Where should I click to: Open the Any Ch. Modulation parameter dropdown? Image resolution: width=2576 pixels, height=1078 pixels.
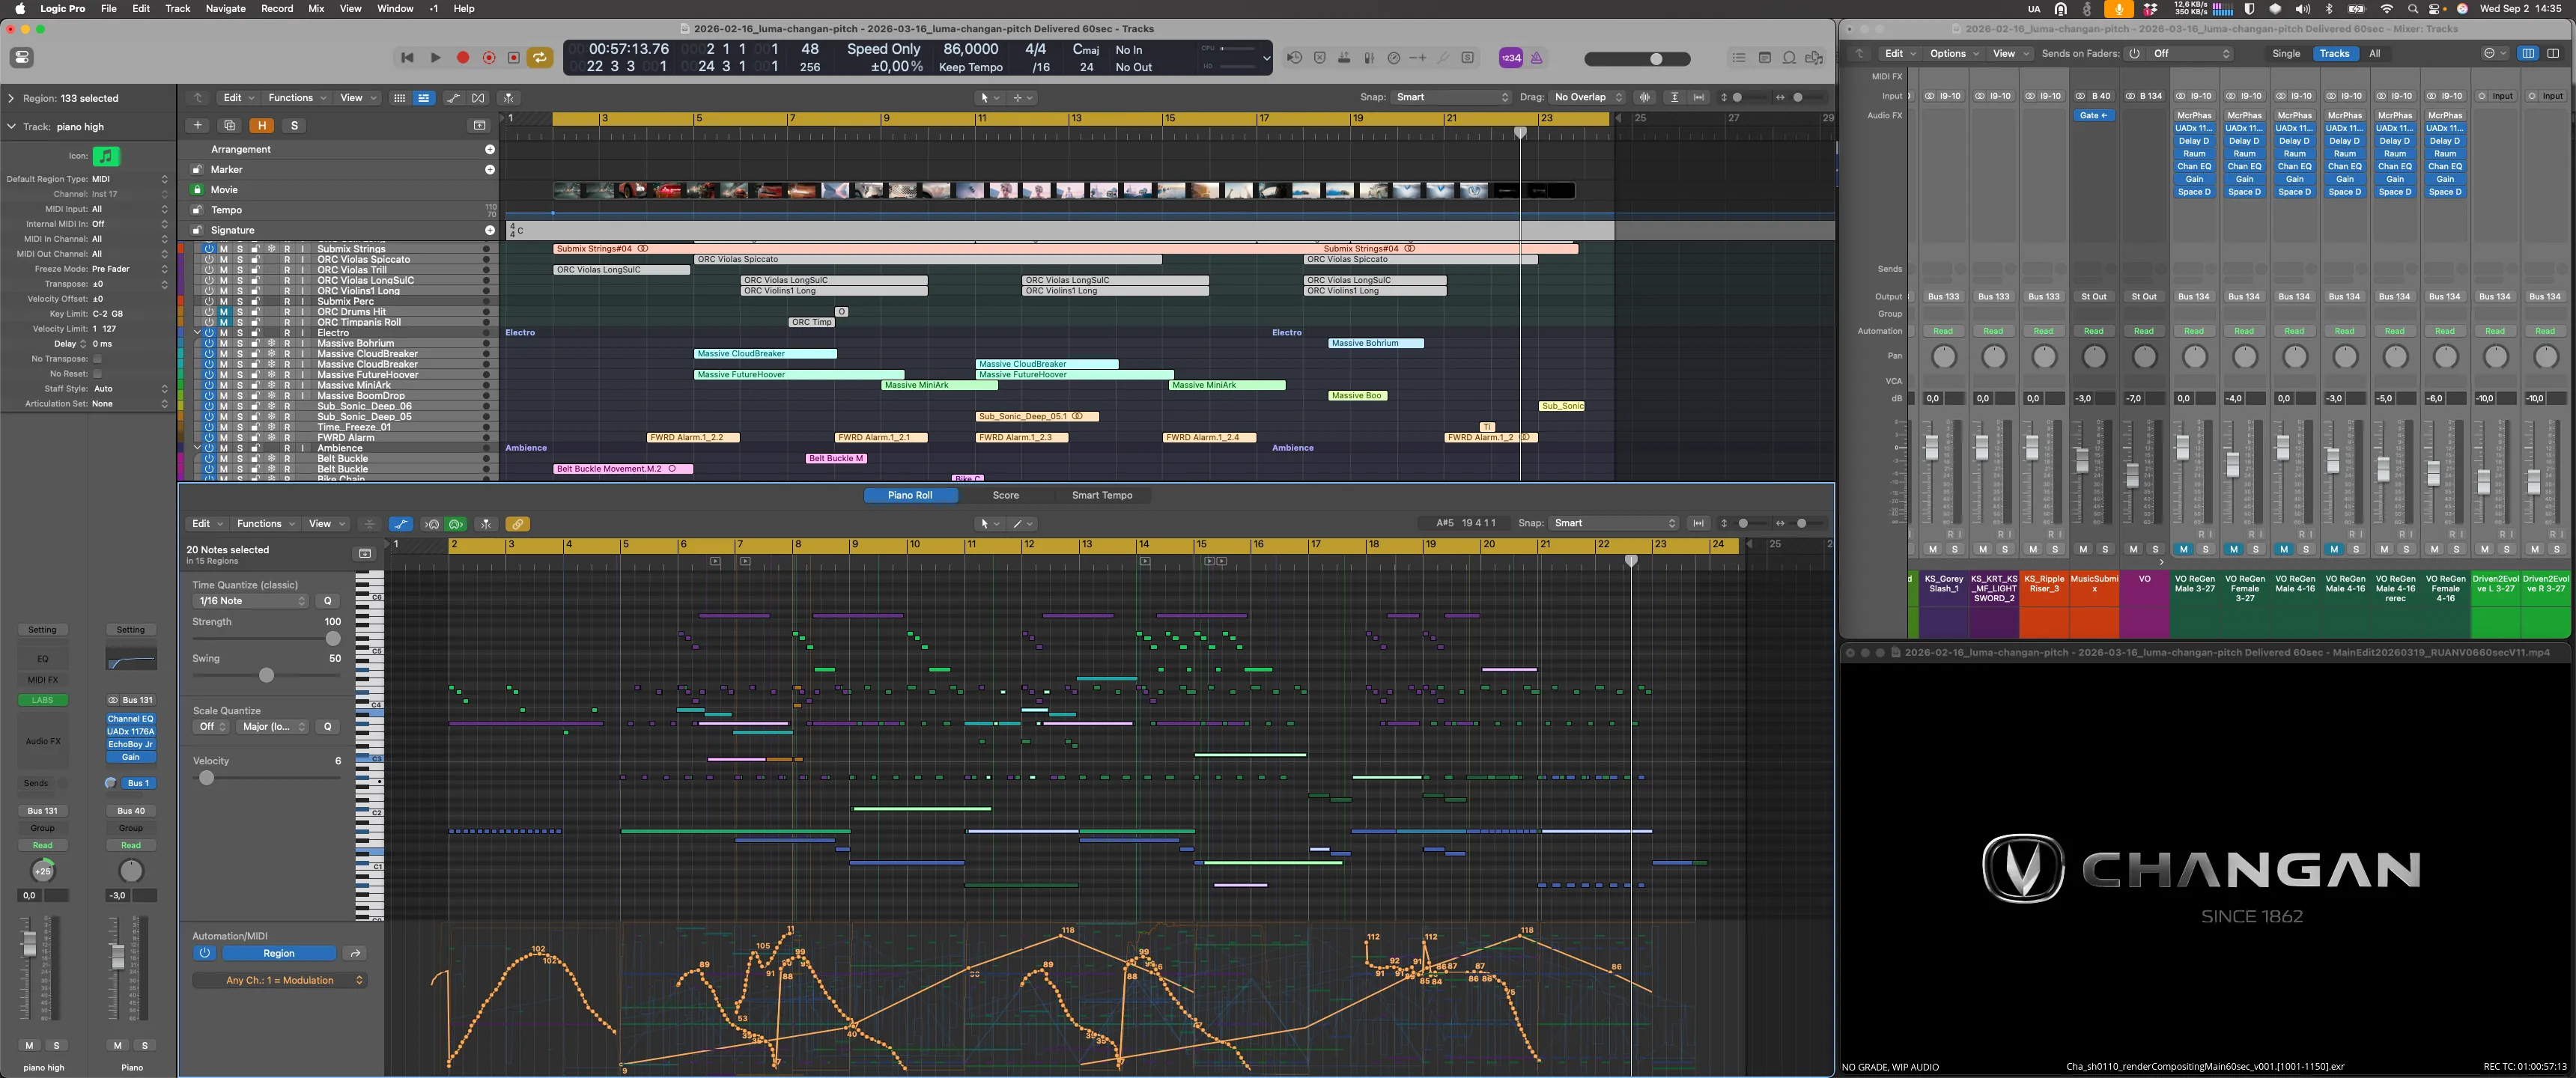(x=280, y=980)
